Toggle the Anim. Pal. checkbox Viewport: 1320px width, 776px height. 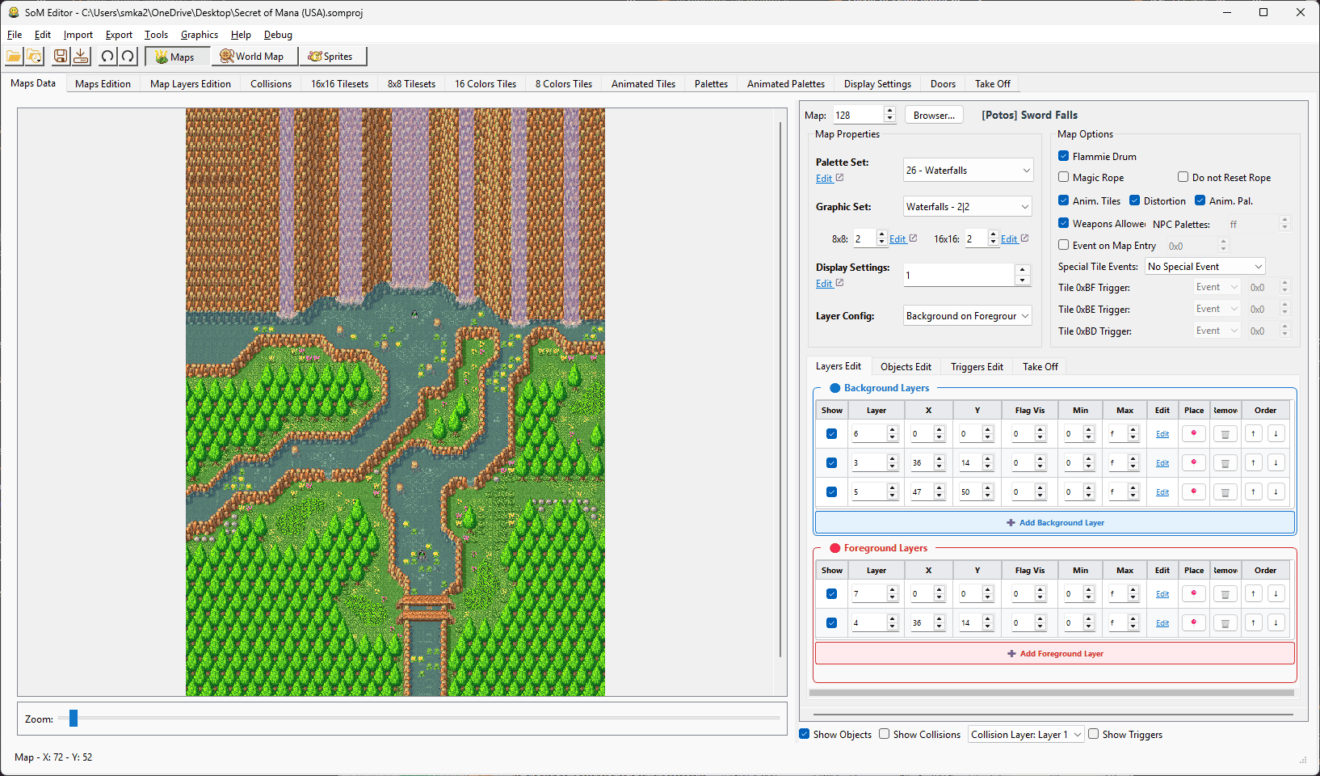(1200, 200)
